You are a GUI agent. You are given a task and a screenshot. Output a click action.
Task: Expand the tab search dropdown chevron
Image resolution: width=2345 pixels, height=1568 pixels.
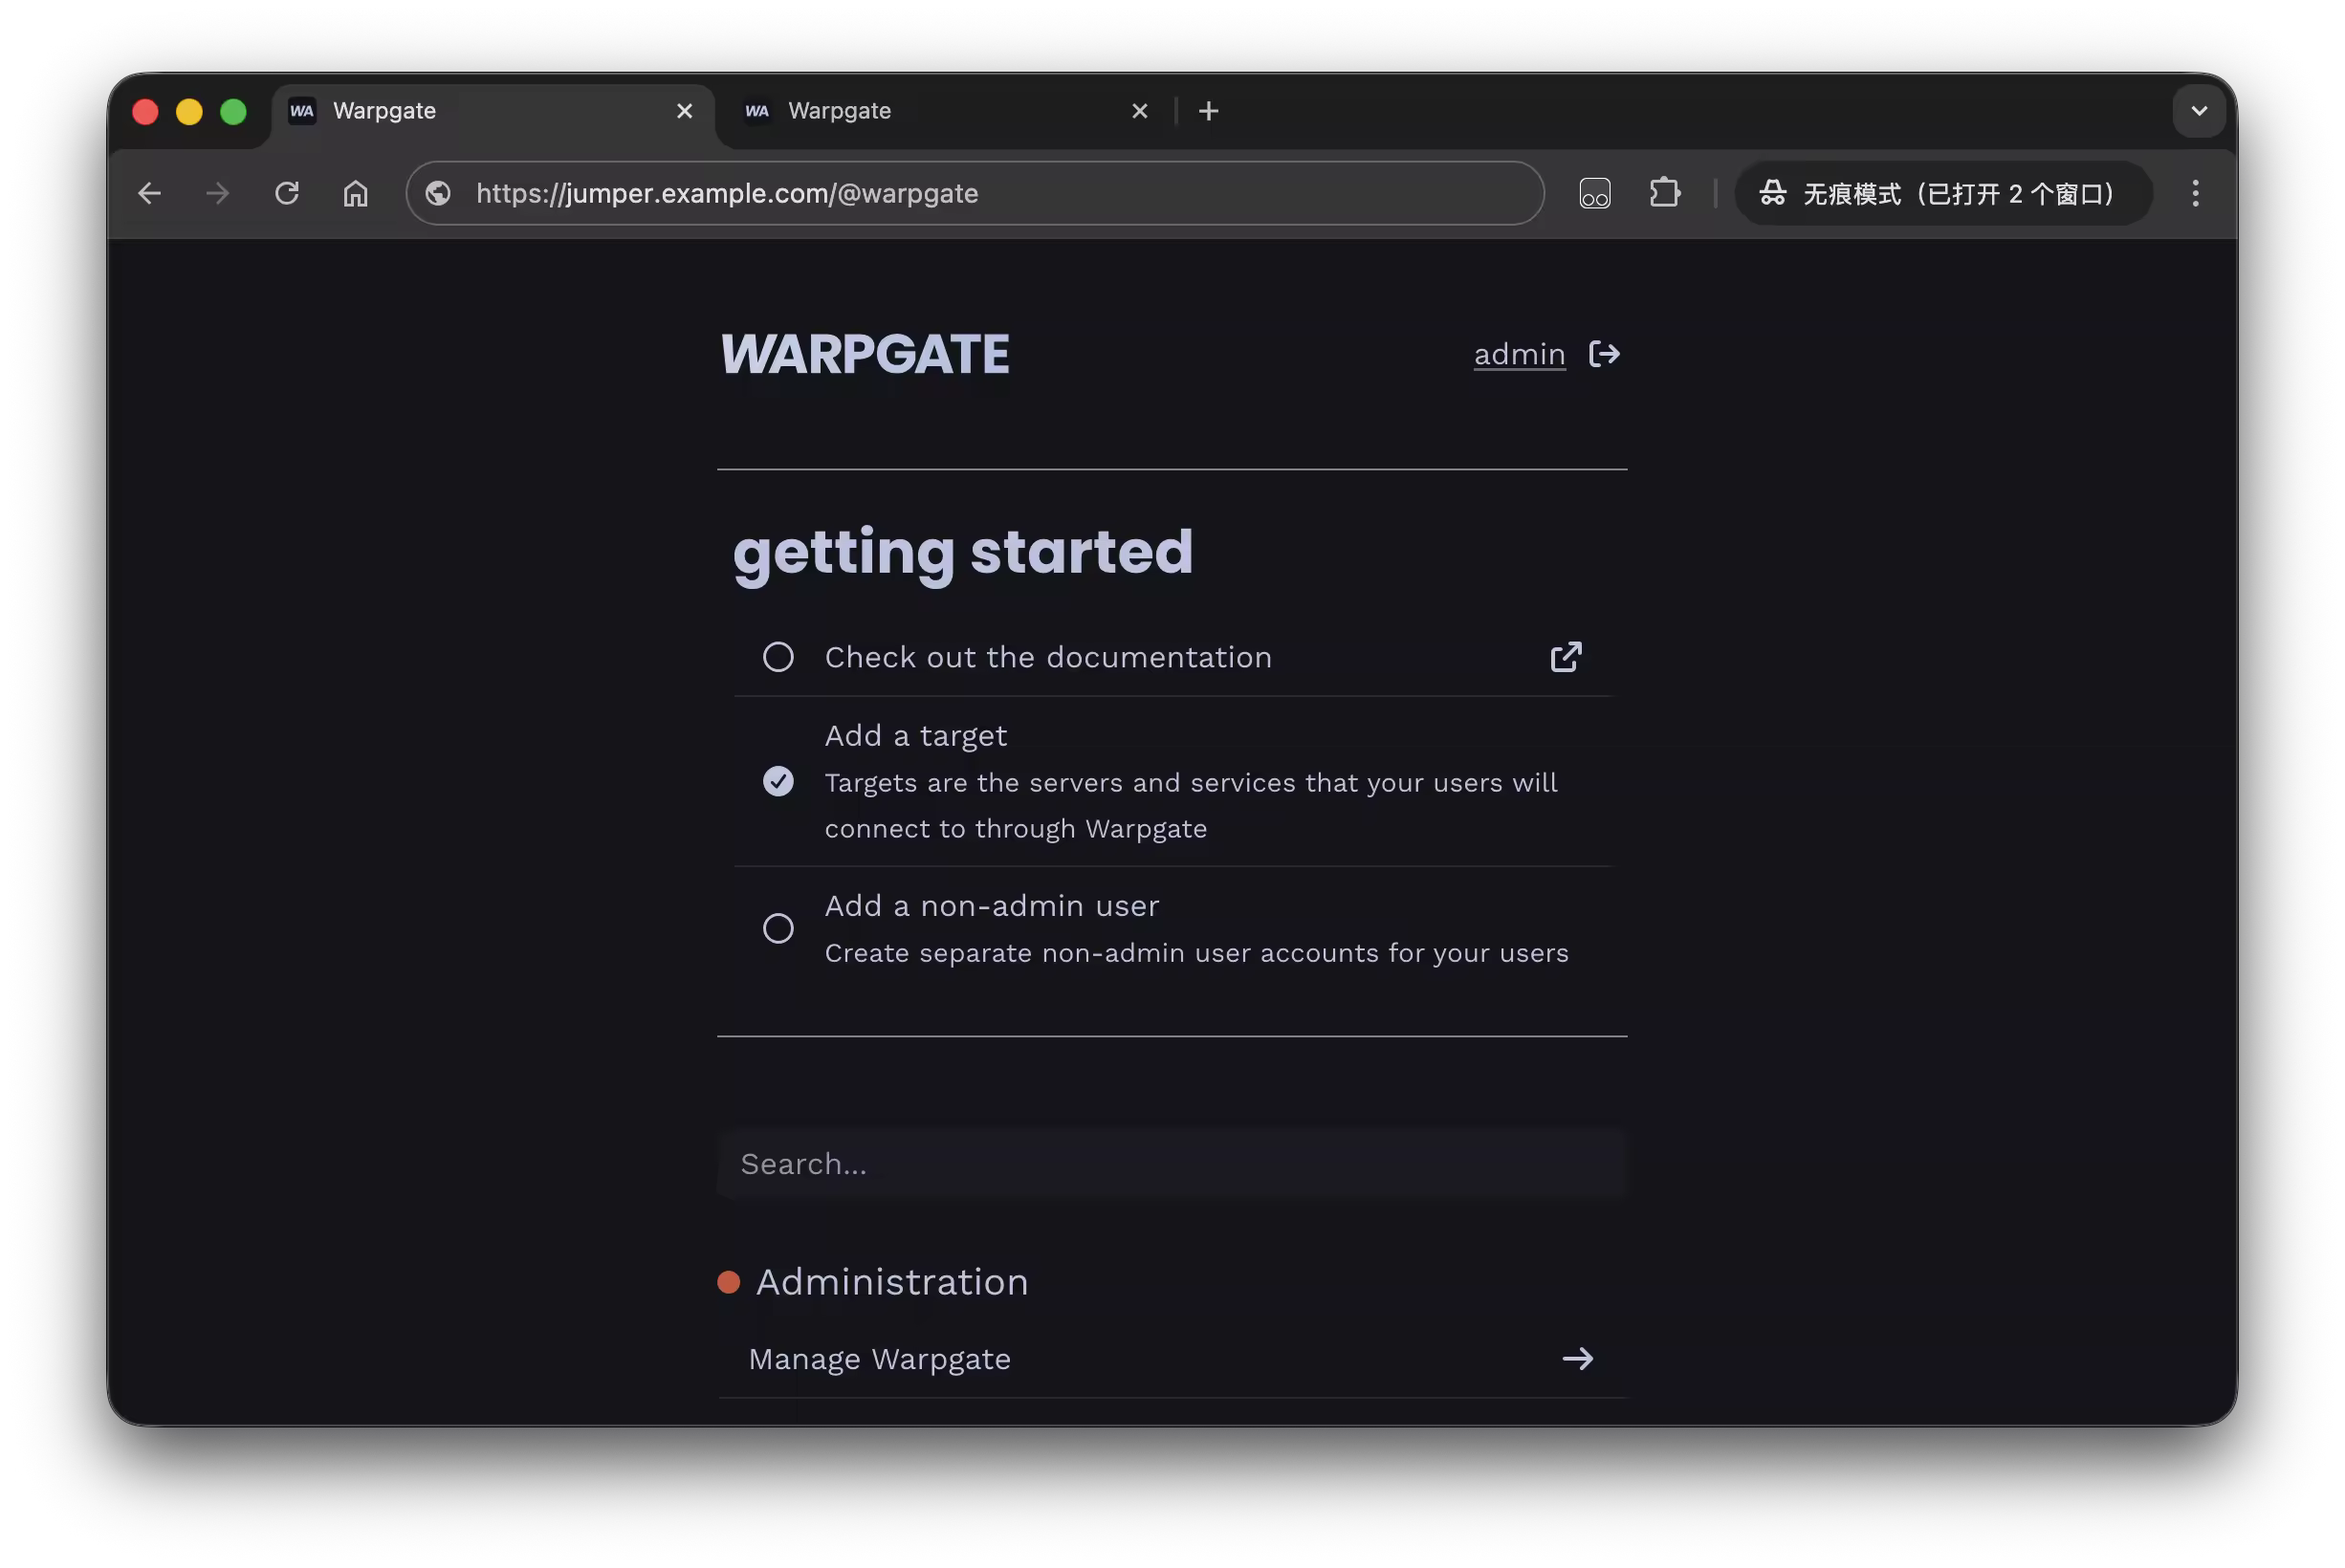(2198, 111)
